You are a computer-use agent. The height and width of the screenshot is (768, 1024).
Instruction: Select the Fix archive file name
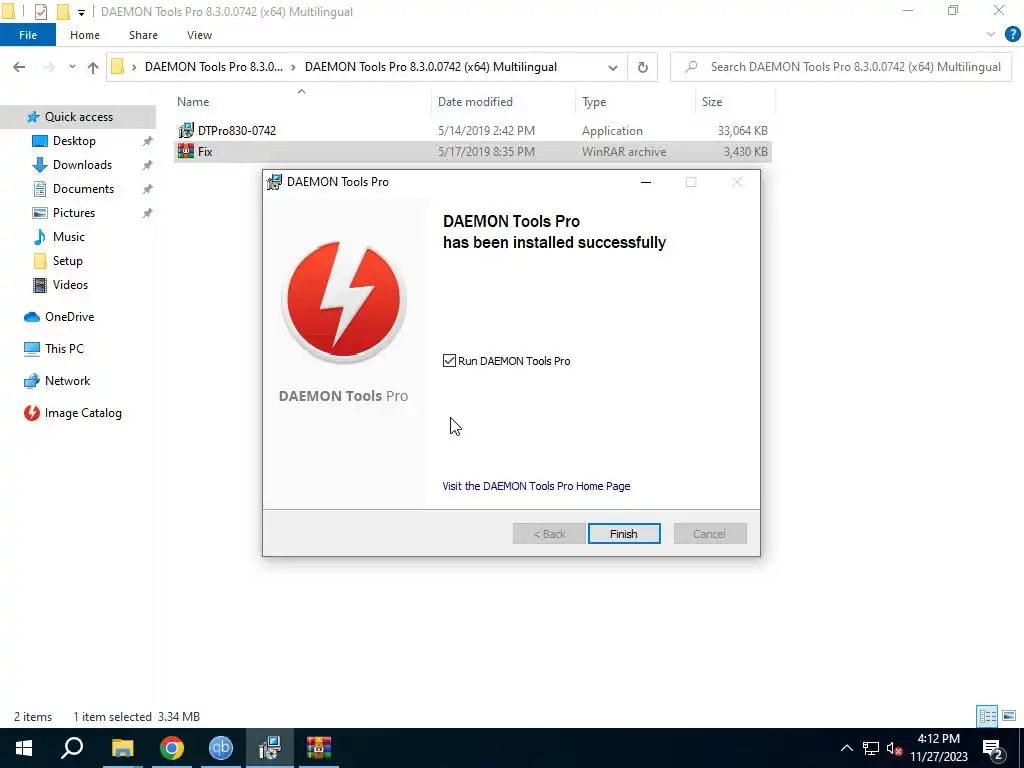coord(205,152)
